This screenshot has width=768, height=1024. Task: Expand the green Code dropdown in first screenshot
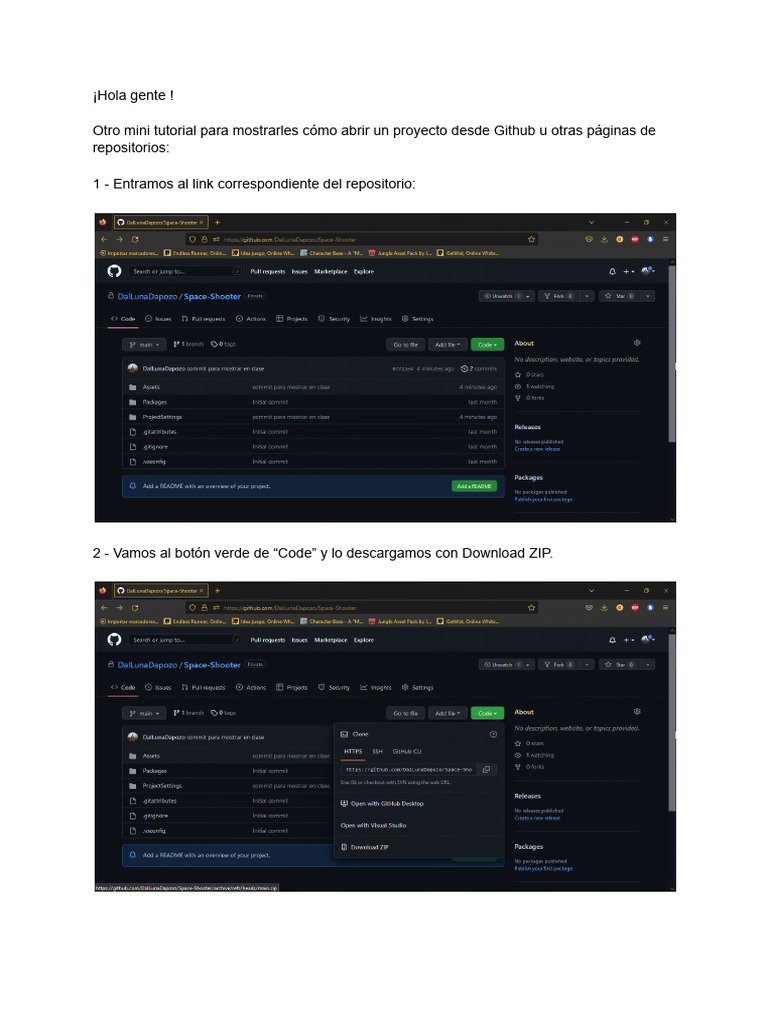[x=487, y=344]
